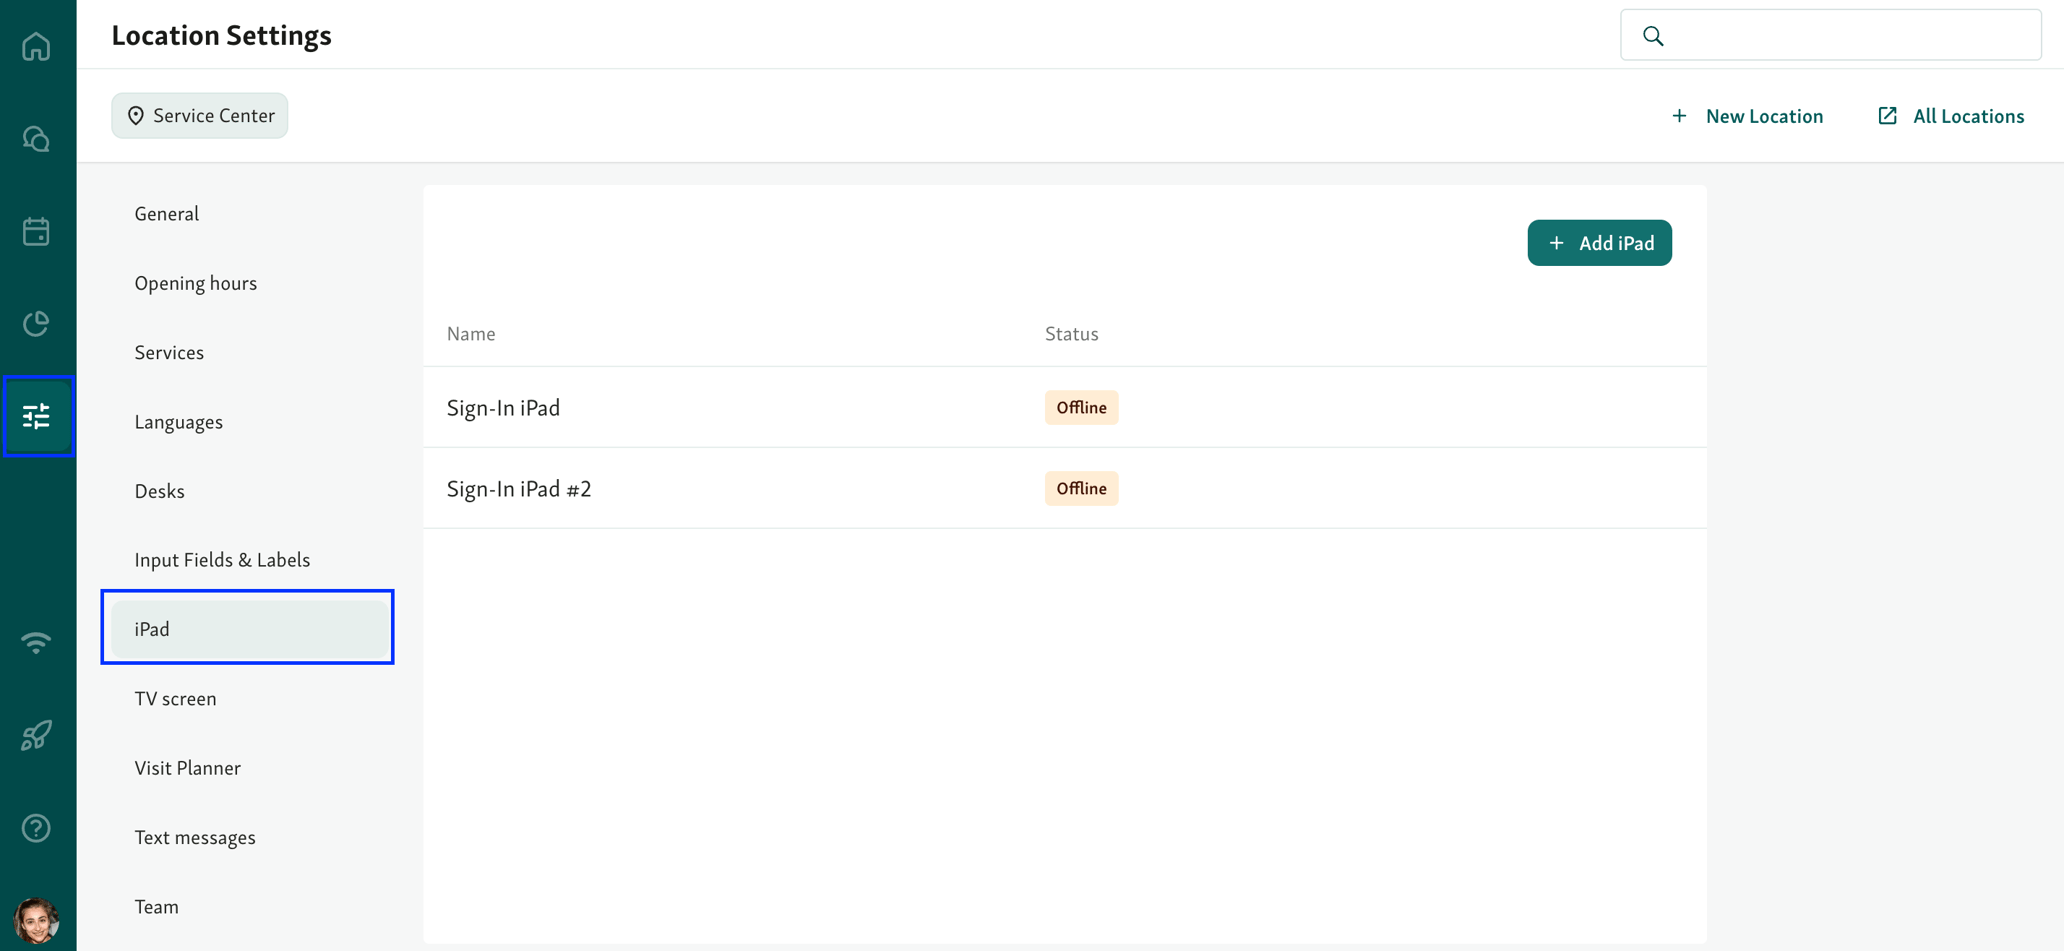Open All Locations

1949,115
